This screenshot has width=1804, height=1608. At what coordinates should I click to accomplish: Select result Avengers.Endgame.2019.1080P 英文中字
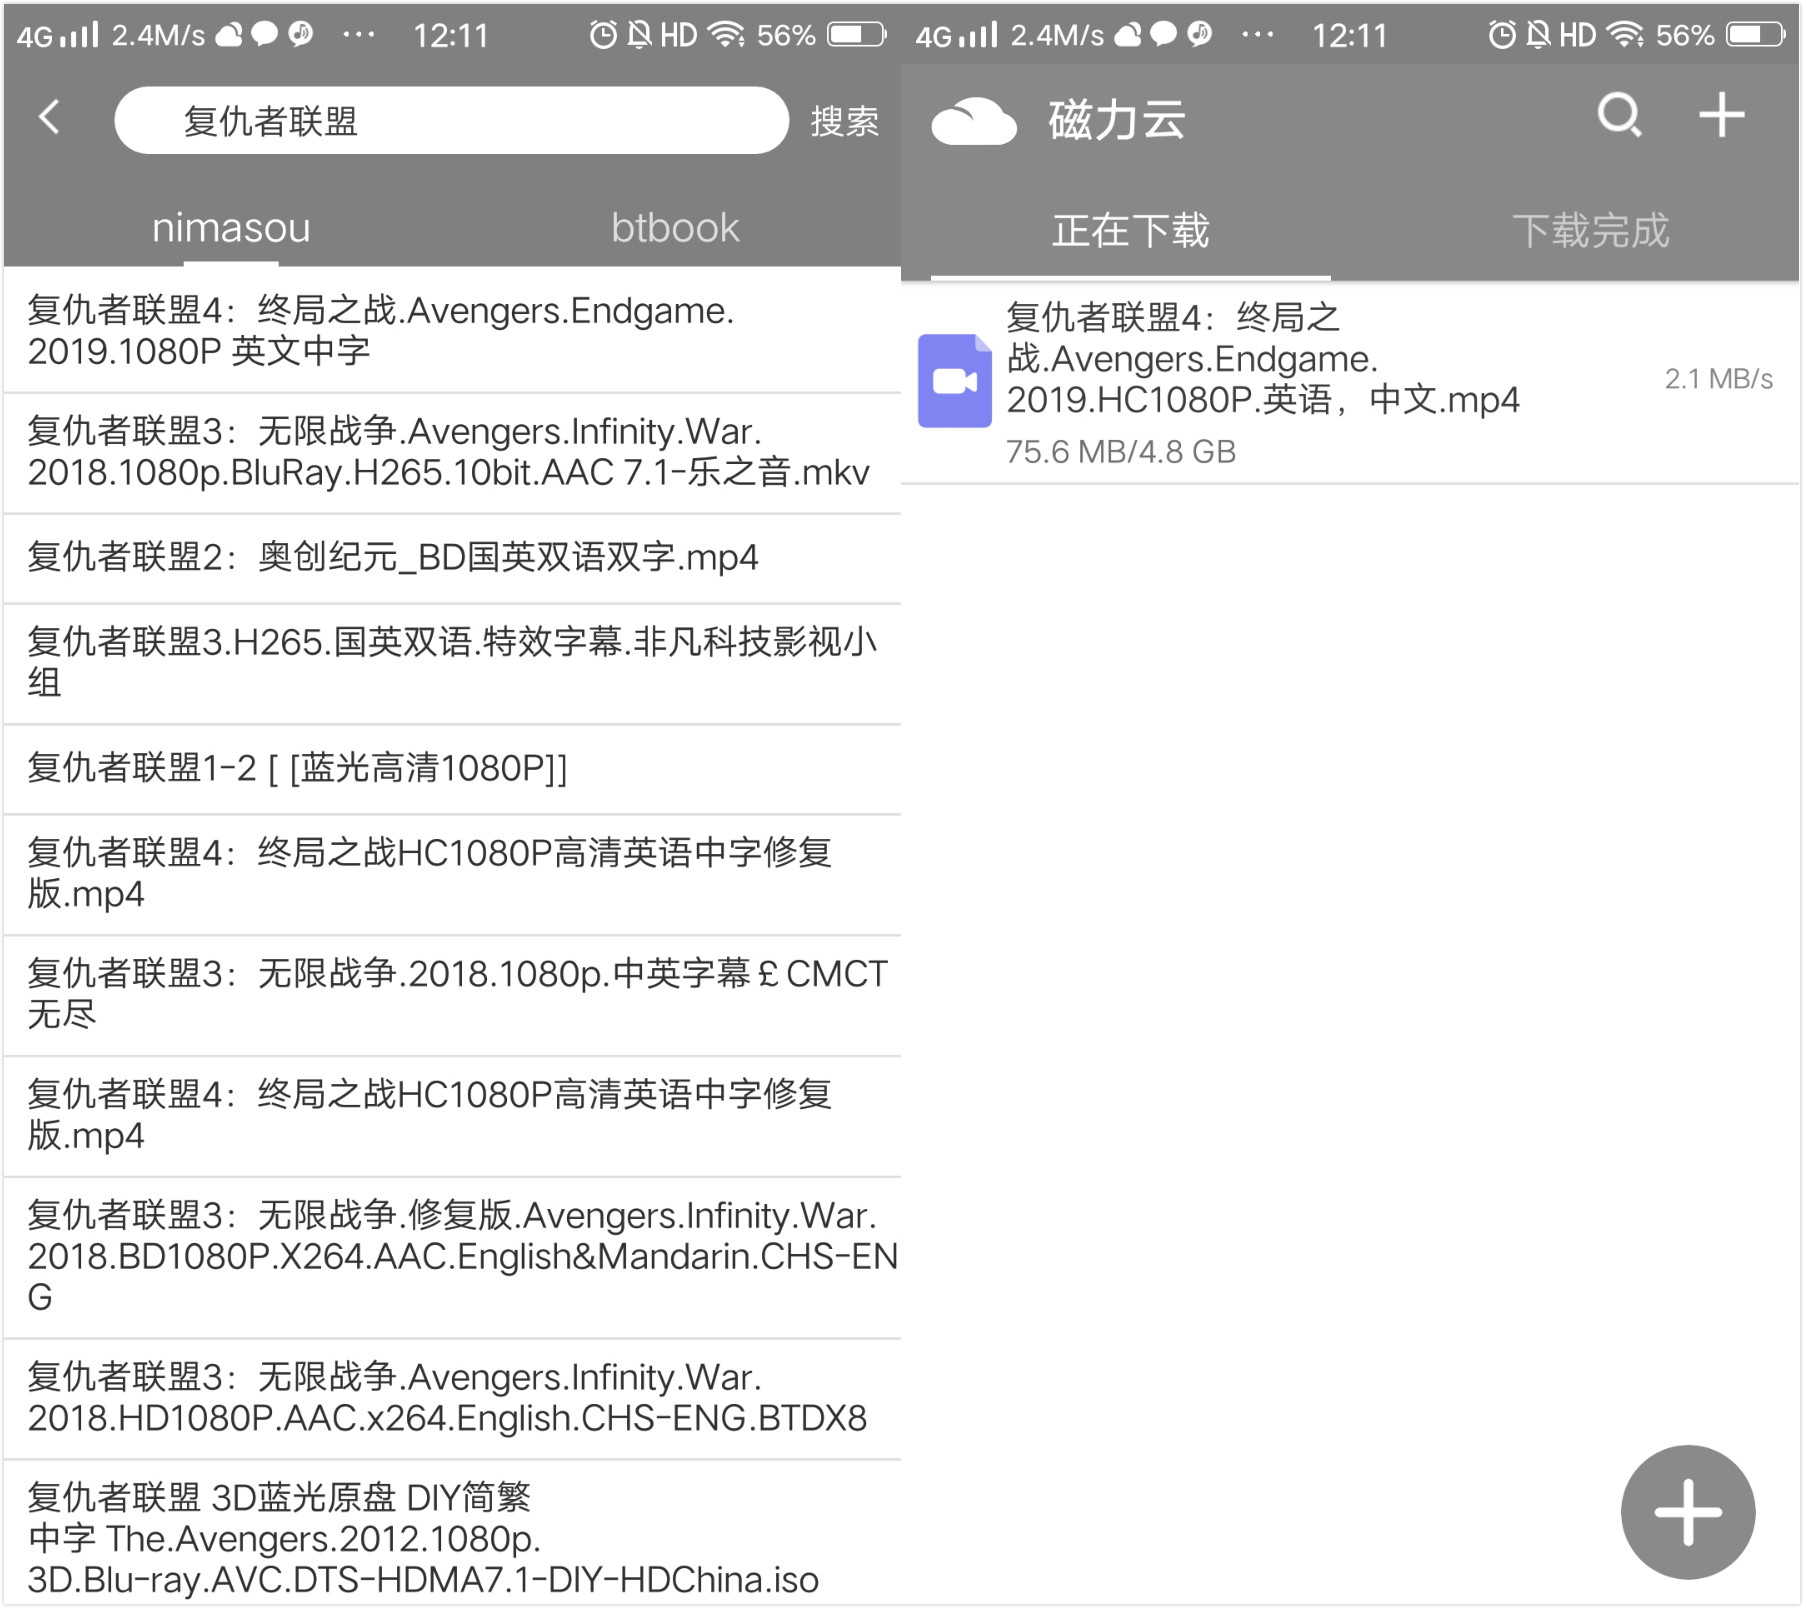coord(452,330)
